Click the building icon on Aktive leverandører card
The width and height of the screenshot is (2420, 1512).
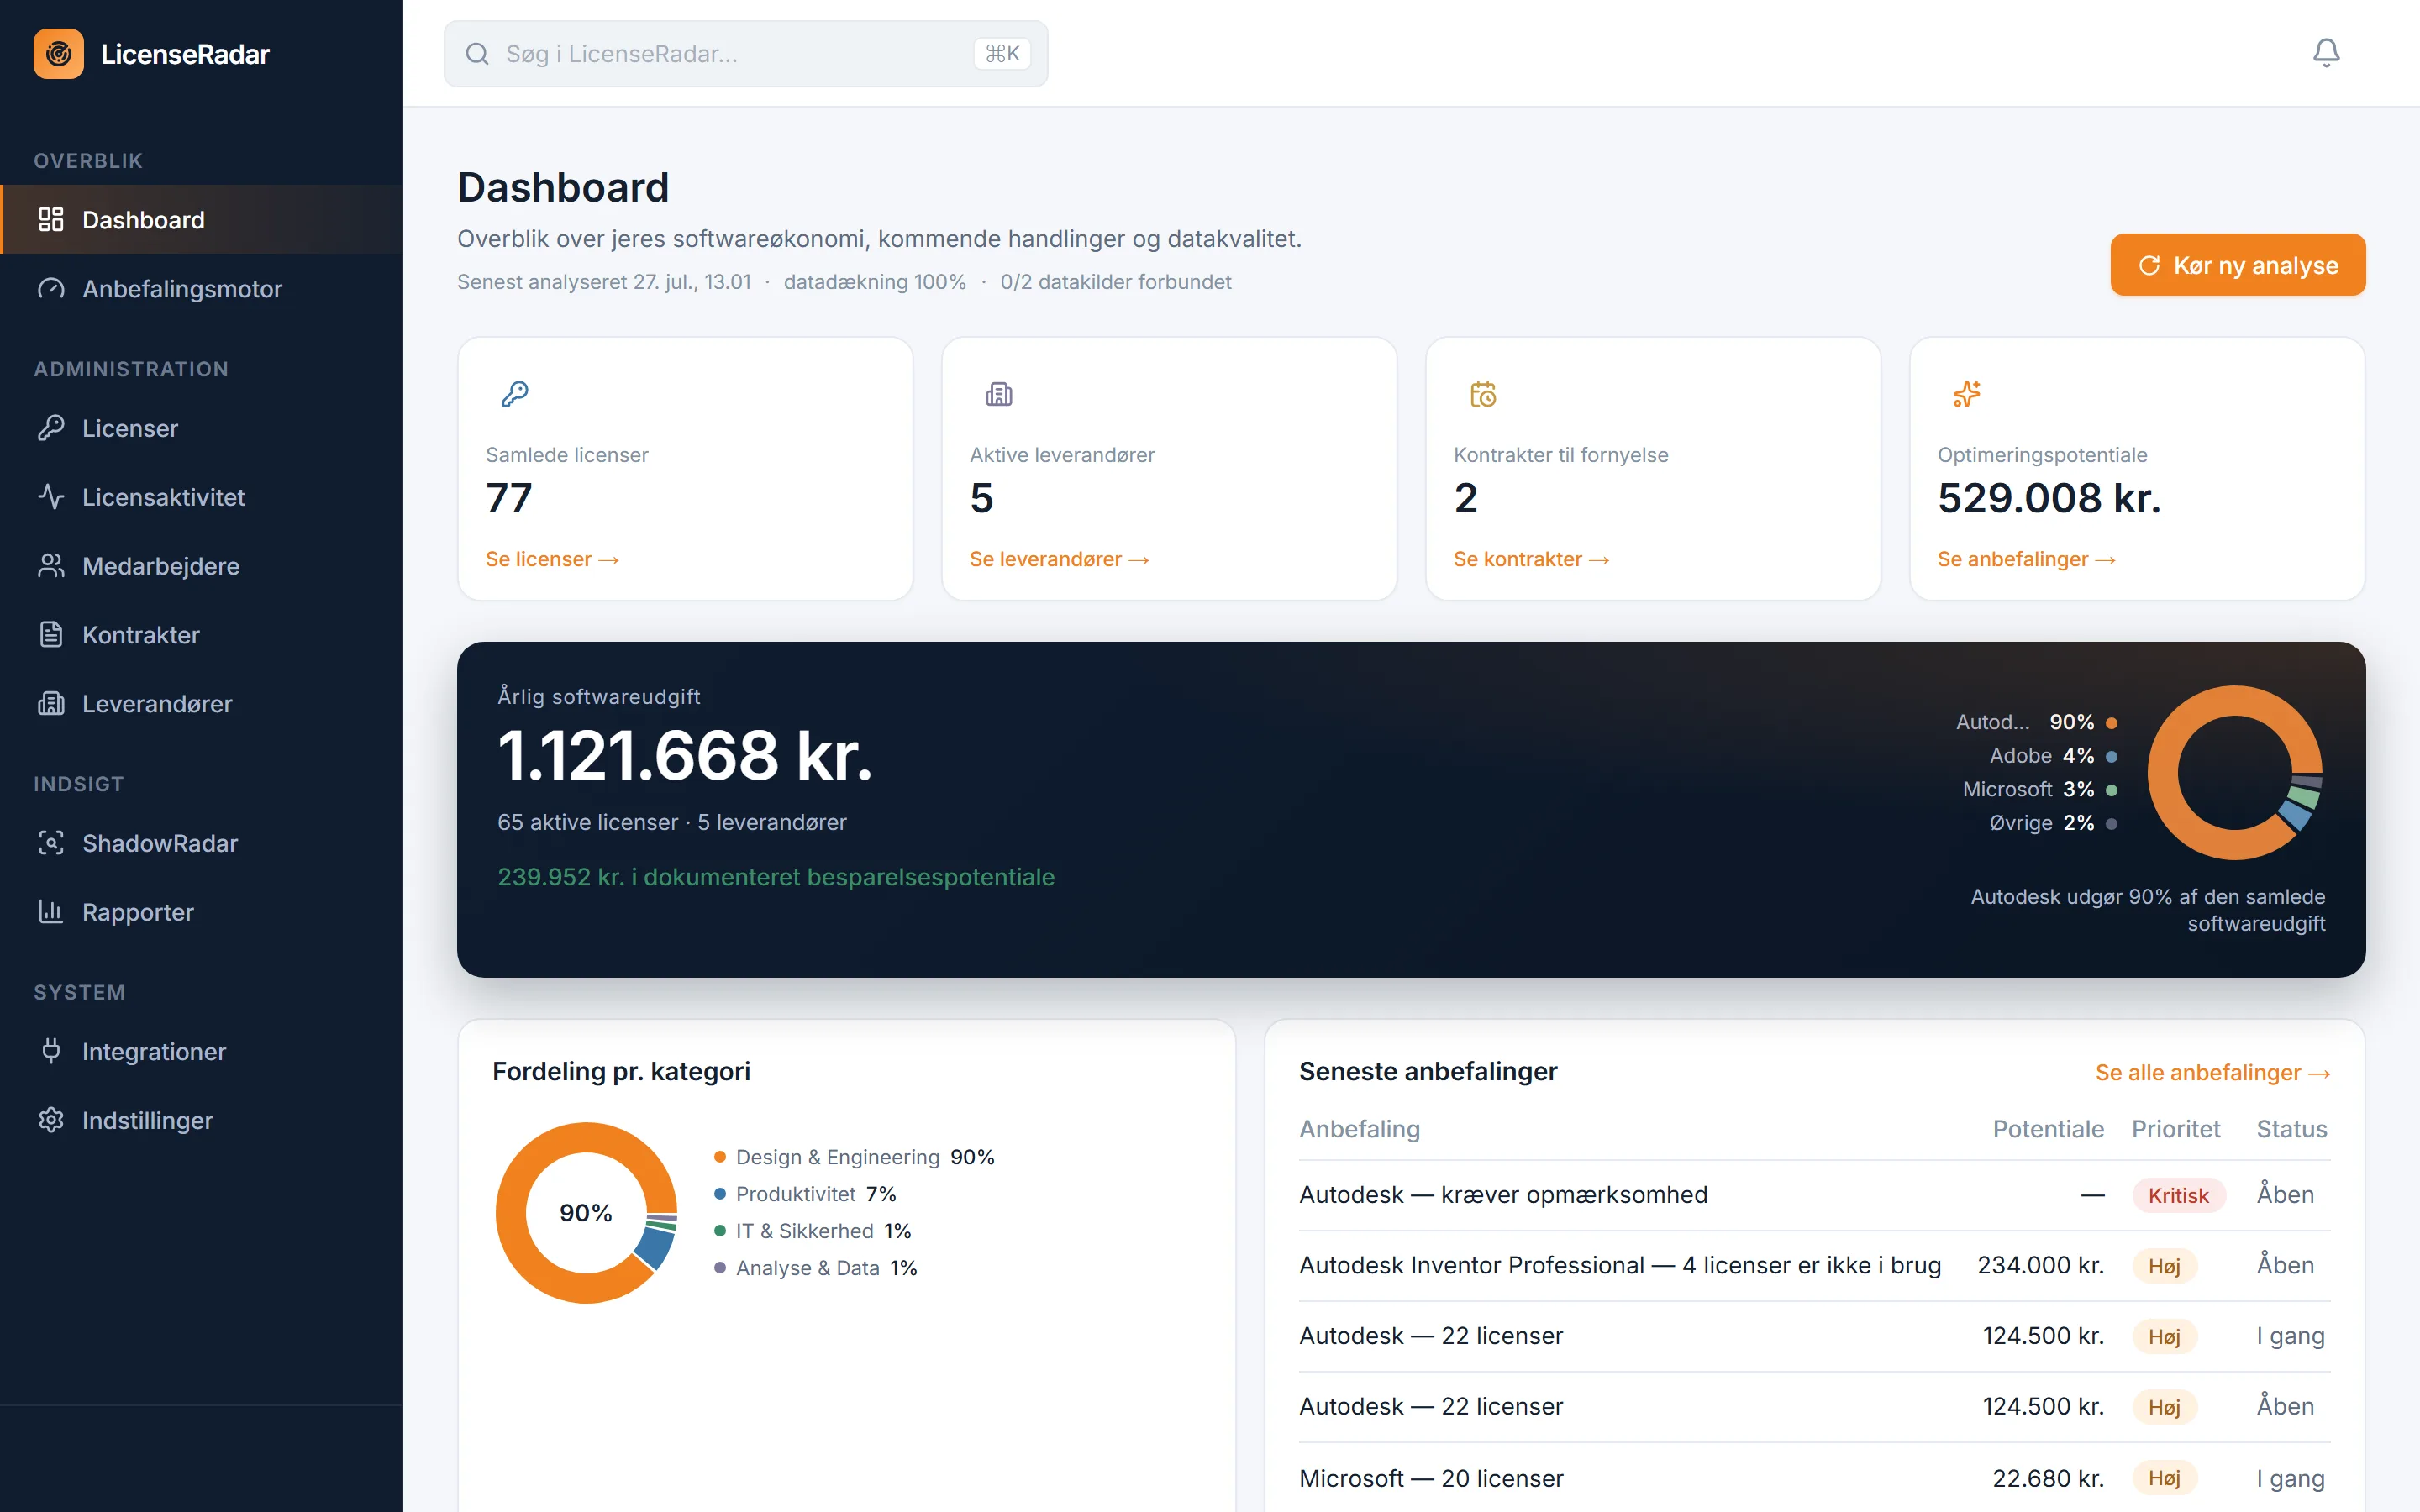tap(999, 394)
